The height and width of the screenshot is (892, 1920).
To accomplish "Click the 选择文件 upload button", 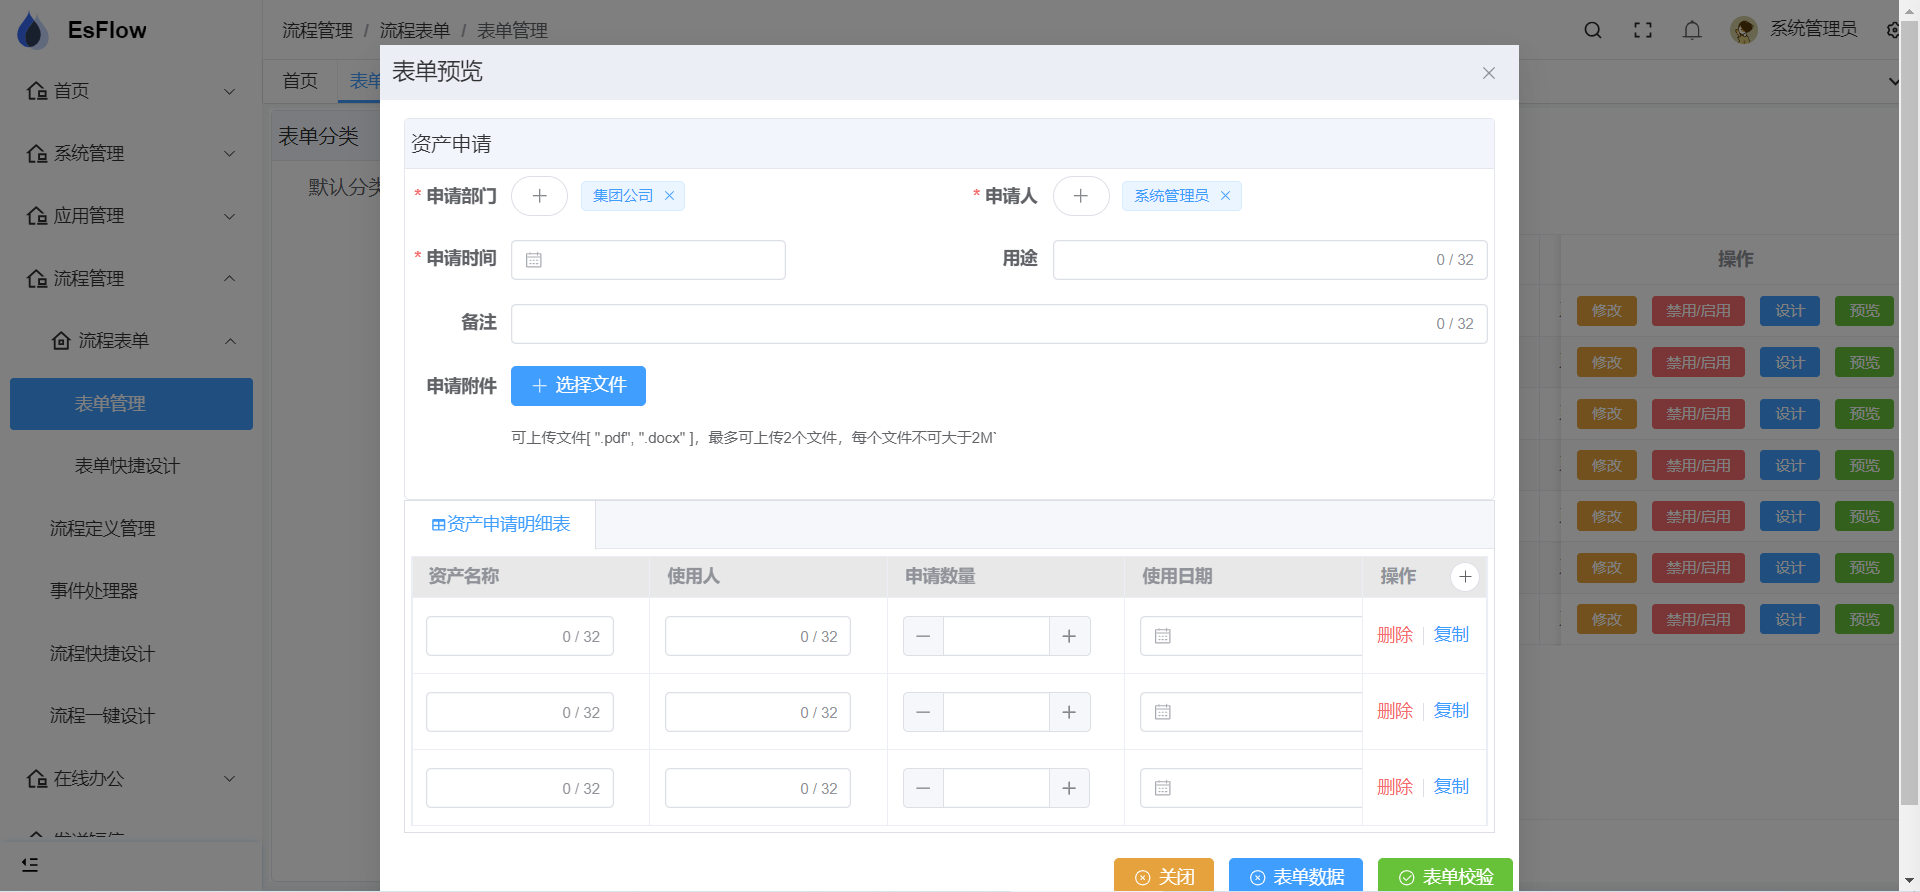I will point(578,386).
